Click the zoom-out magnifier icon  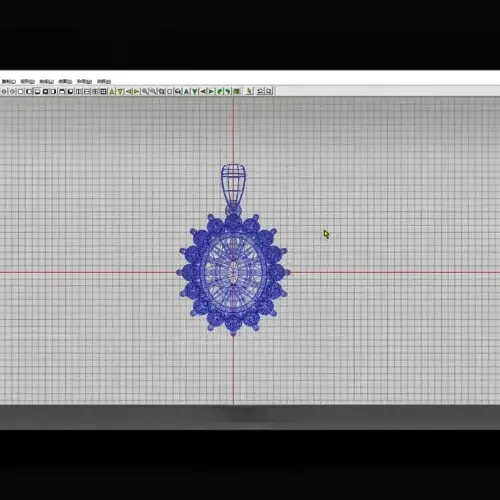tap(153, 91)
